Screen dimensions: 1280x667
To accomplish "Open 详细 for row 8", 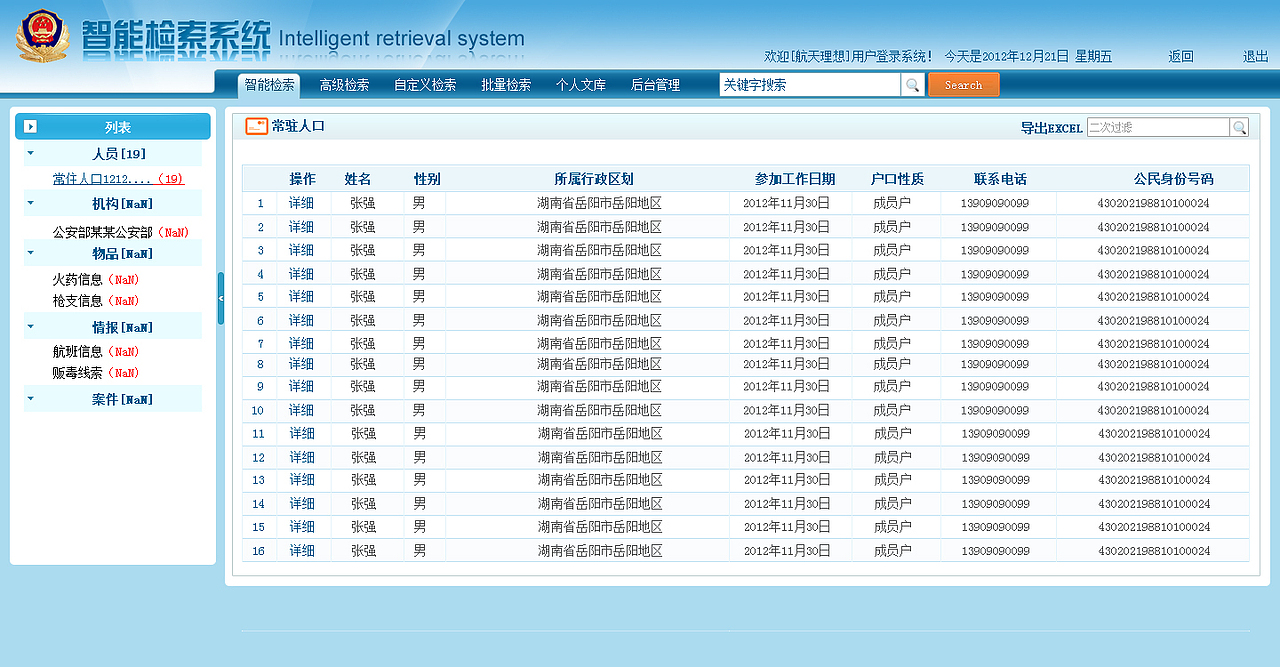I will 301,364.
